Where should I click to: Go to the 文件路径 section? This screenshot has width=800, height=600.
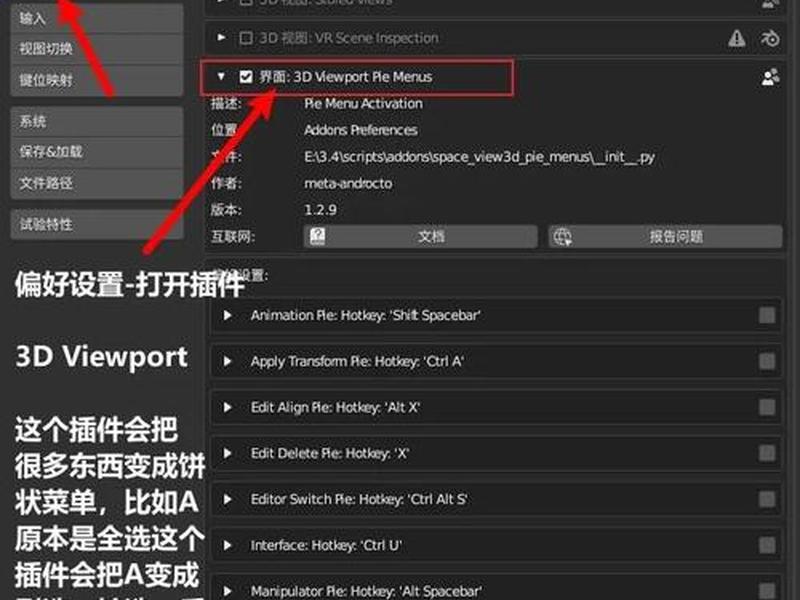tap(96, 183)
